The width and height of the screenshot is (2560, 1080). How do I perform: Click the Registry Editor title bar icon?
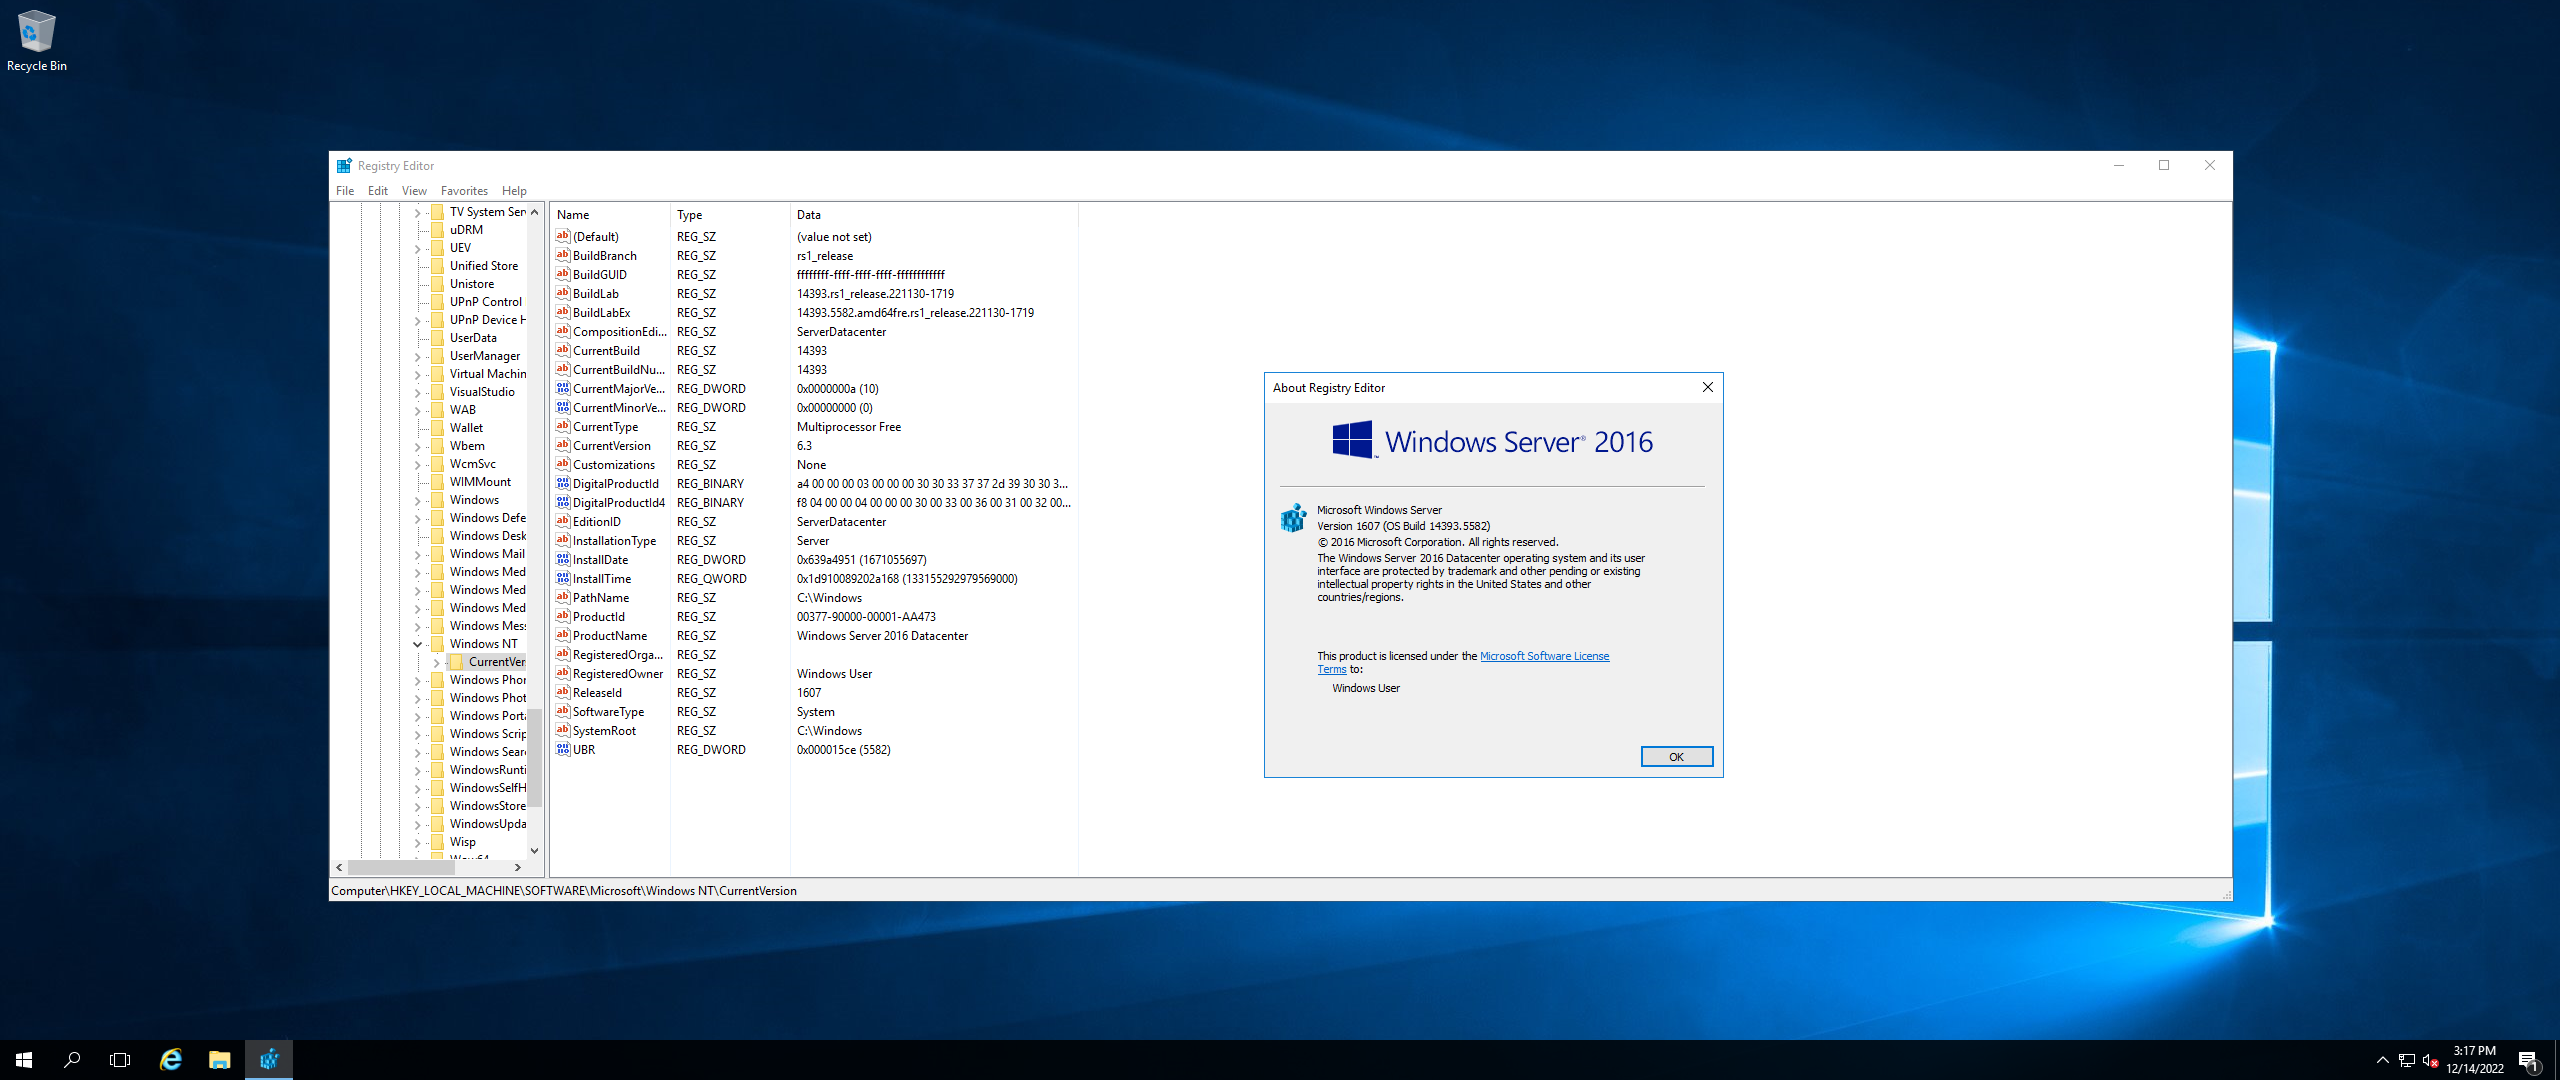[x=344, y=166]
